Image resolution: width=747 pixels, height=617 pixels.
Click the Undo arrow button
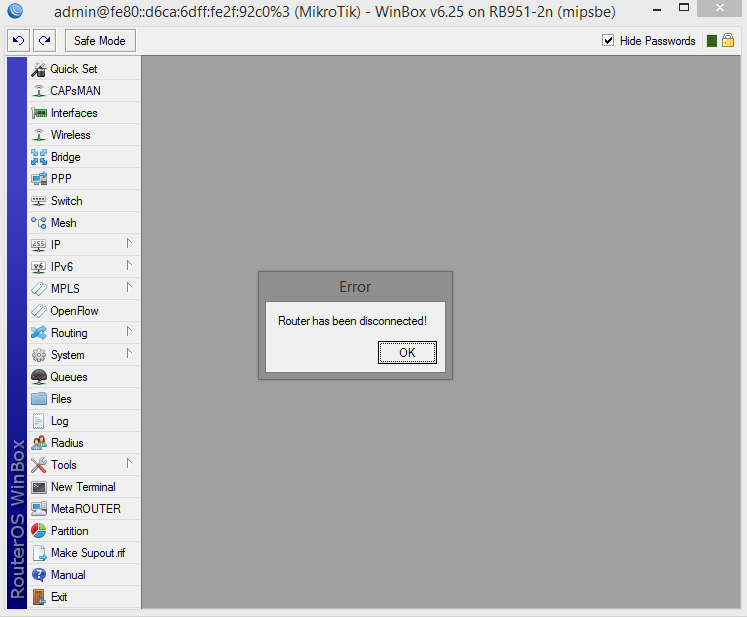19,40
